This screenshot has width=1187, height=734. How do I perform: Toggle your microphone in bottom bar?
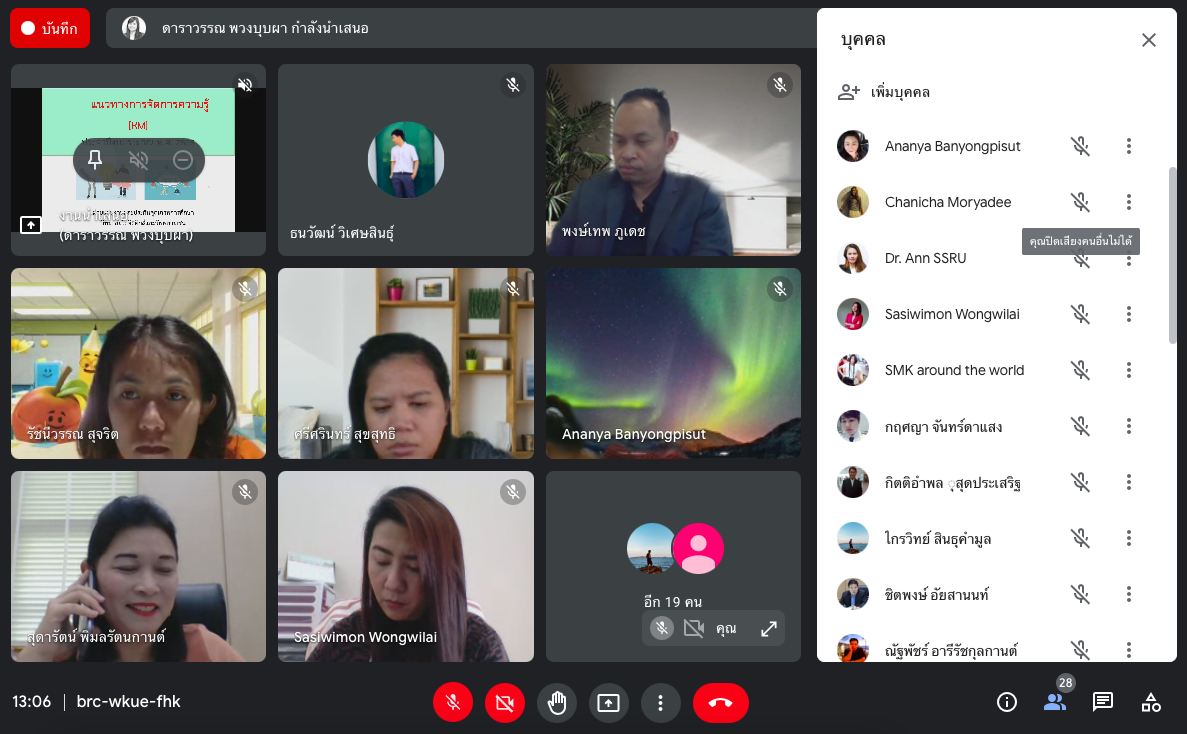(453, 703)
